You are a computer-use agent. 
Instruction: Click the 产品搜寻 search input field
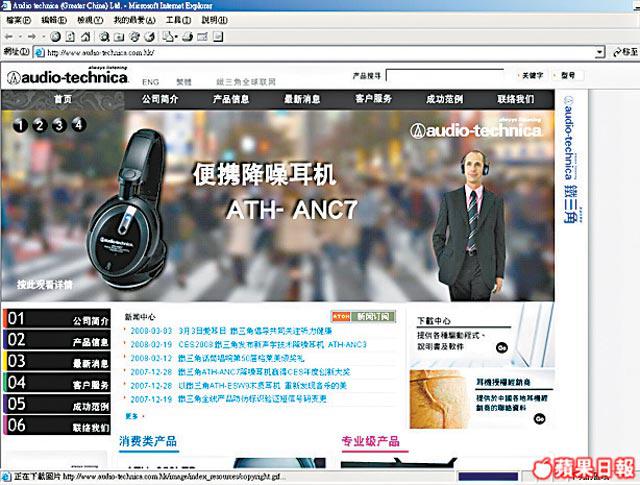445,76
